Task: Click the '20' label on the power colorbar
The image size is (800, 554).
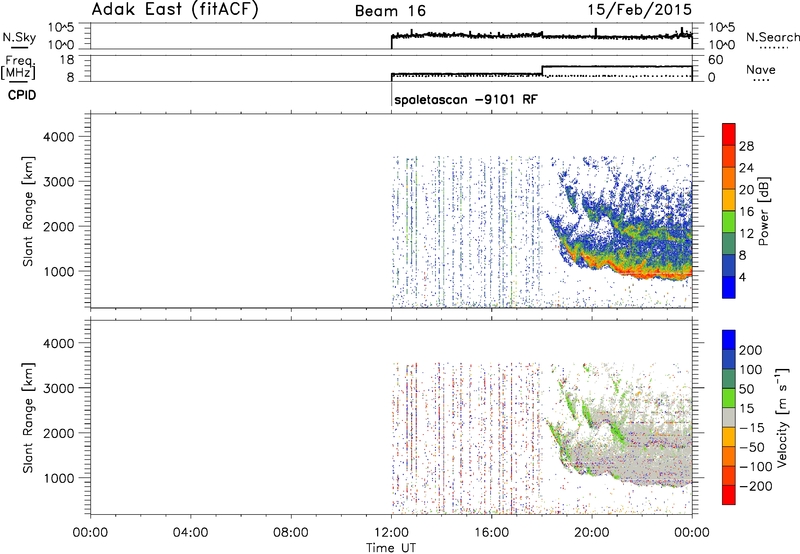Action: click(746, 190)
